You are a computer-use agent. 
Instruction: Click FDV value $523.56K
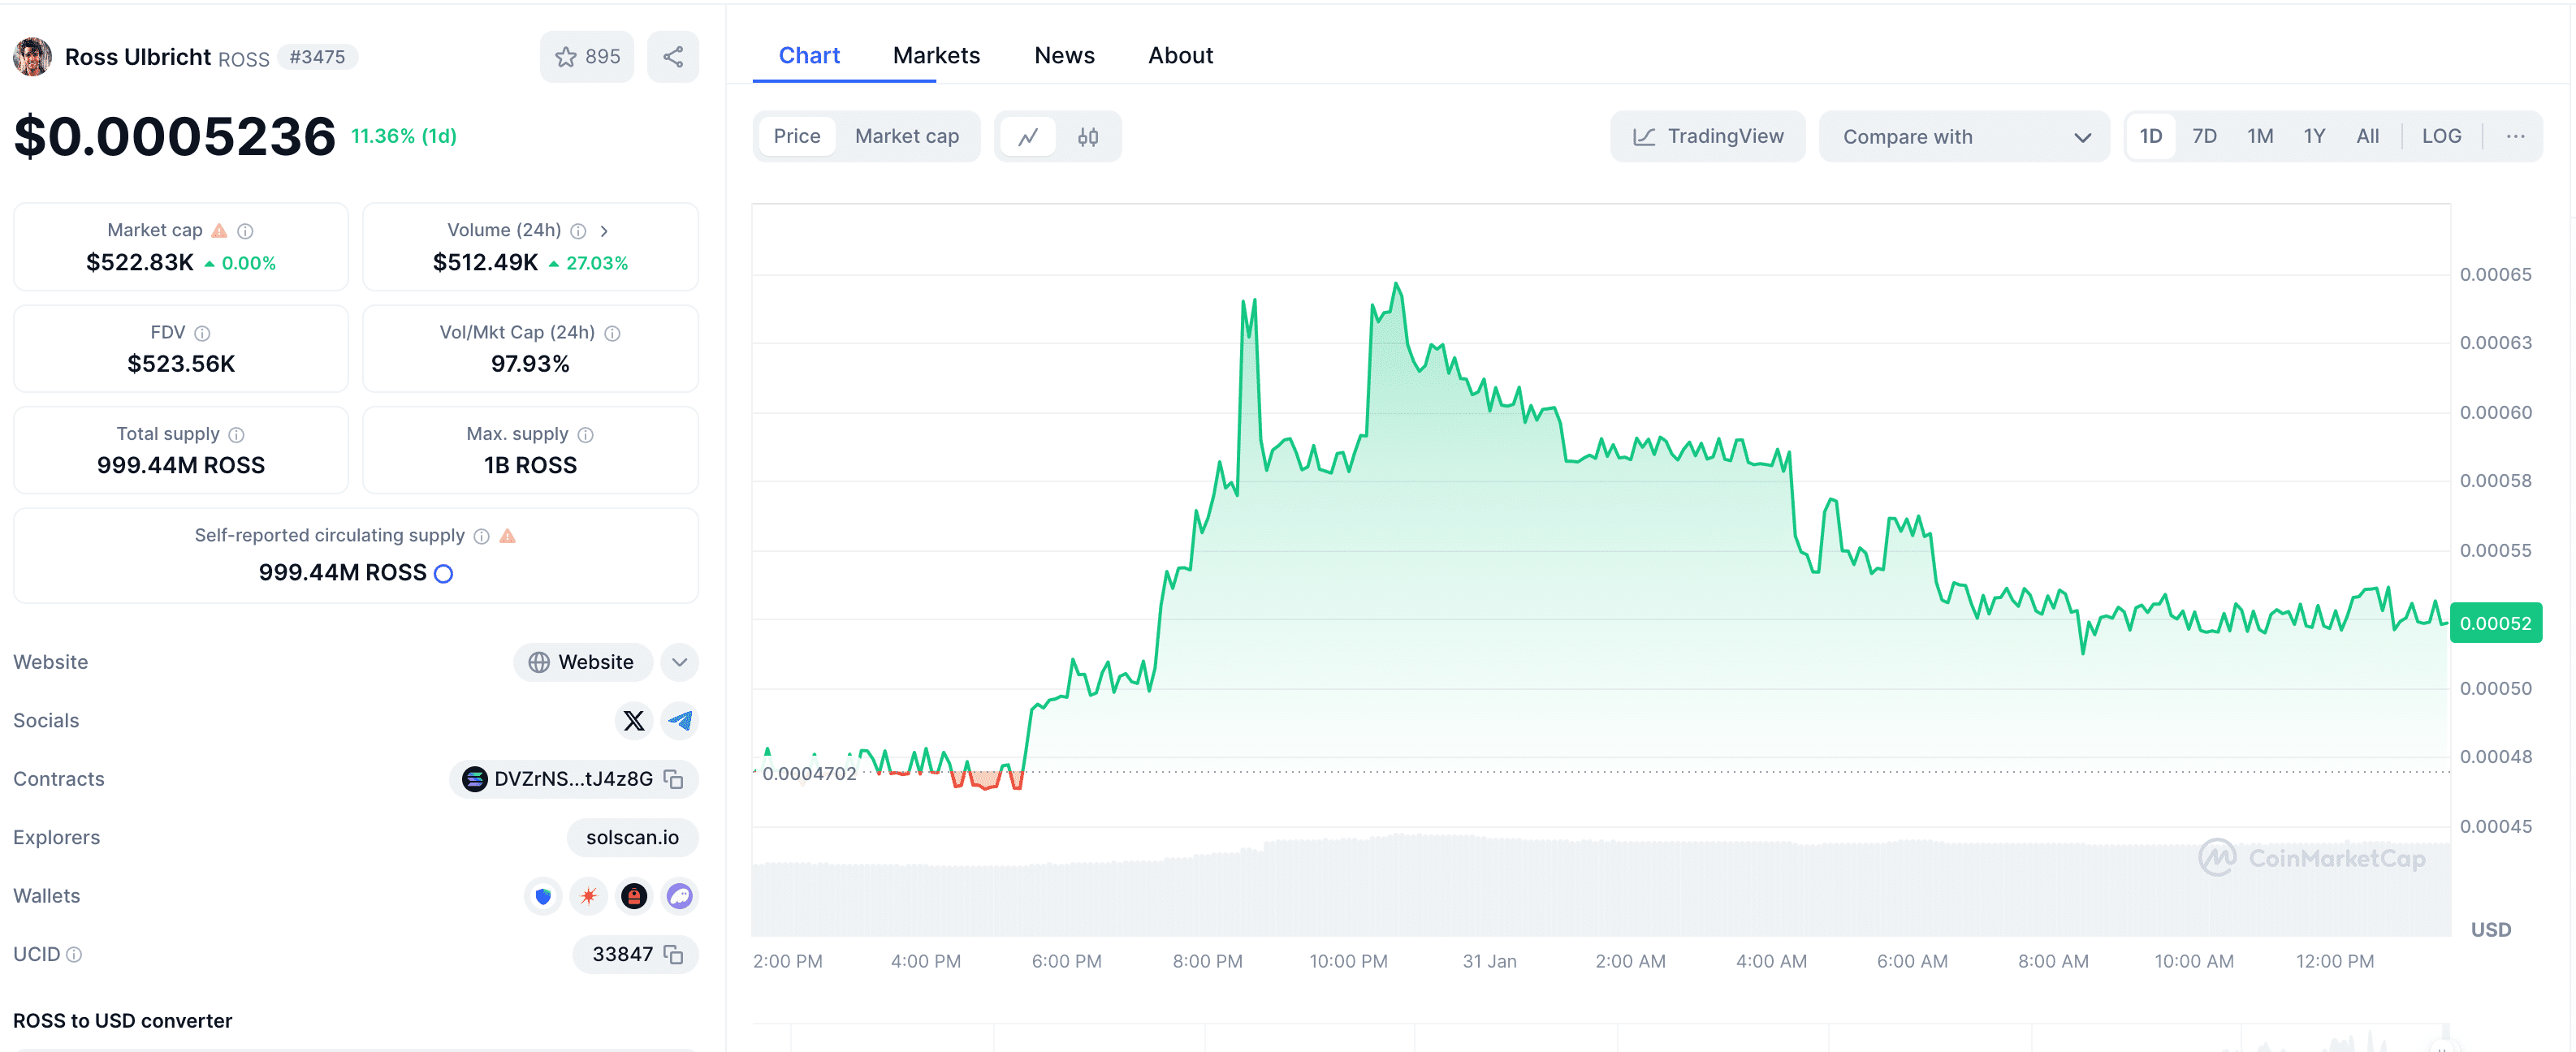(x=181, y=365)
